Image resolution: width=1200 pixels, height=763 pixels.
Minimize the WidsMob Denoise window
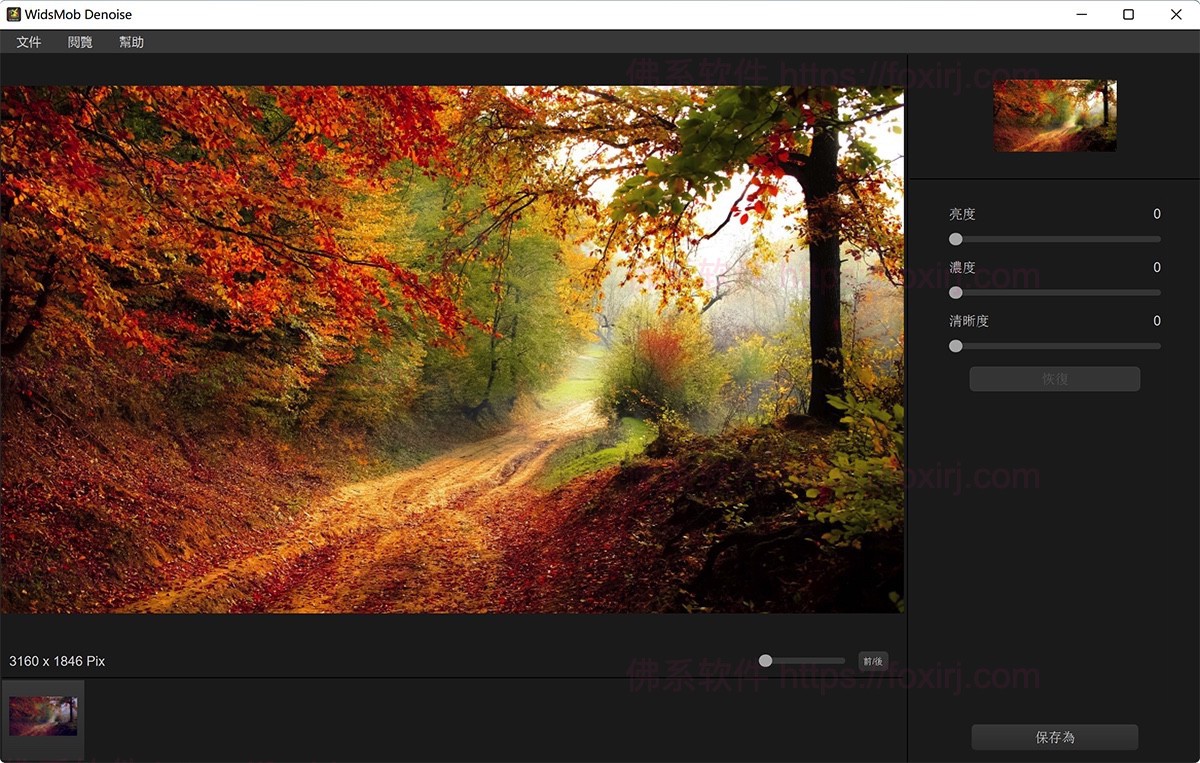tap(1082, 15)
